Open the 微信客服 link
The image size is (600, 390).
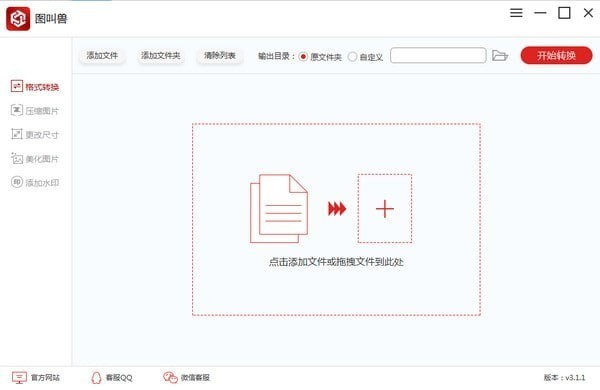195,378
